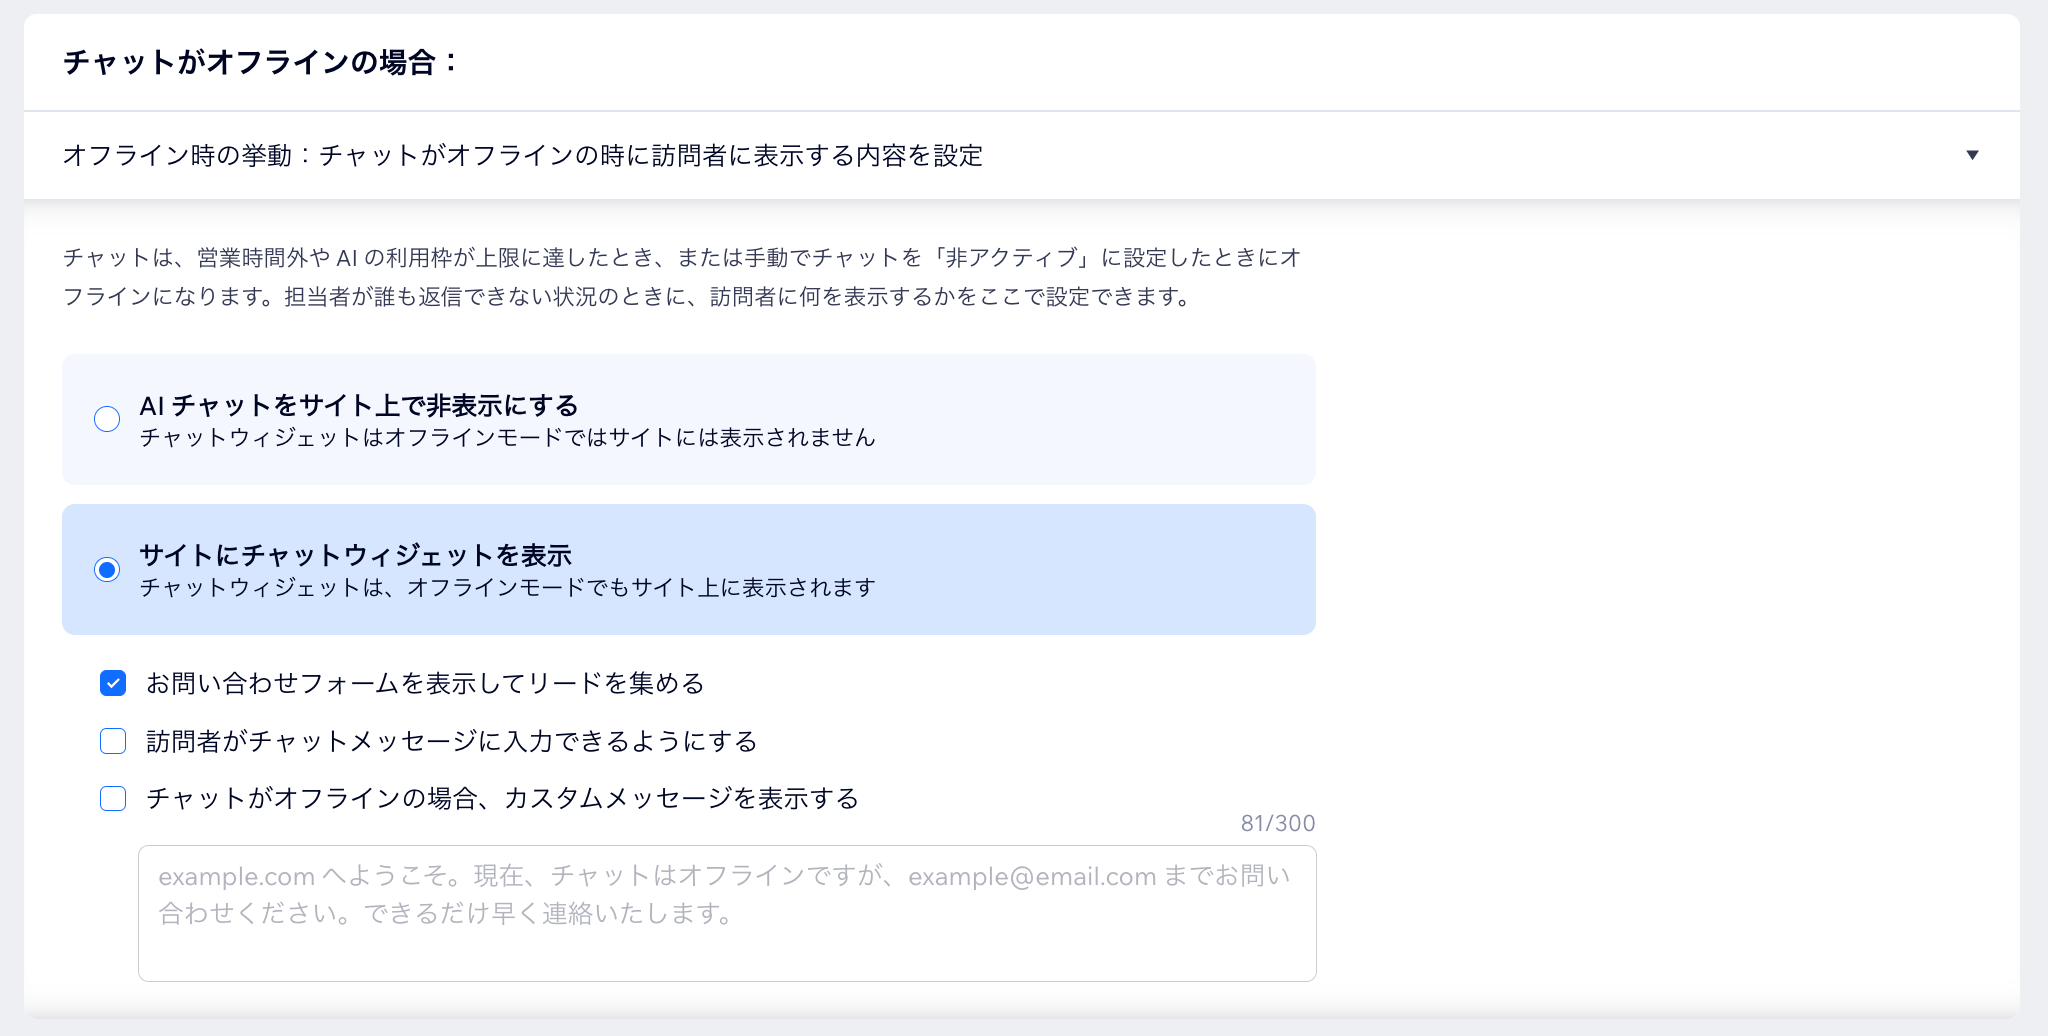Click the オフライン時の挙動 section title text
The height and width of the screenshot is (1036, 2048).
(523, 155)
